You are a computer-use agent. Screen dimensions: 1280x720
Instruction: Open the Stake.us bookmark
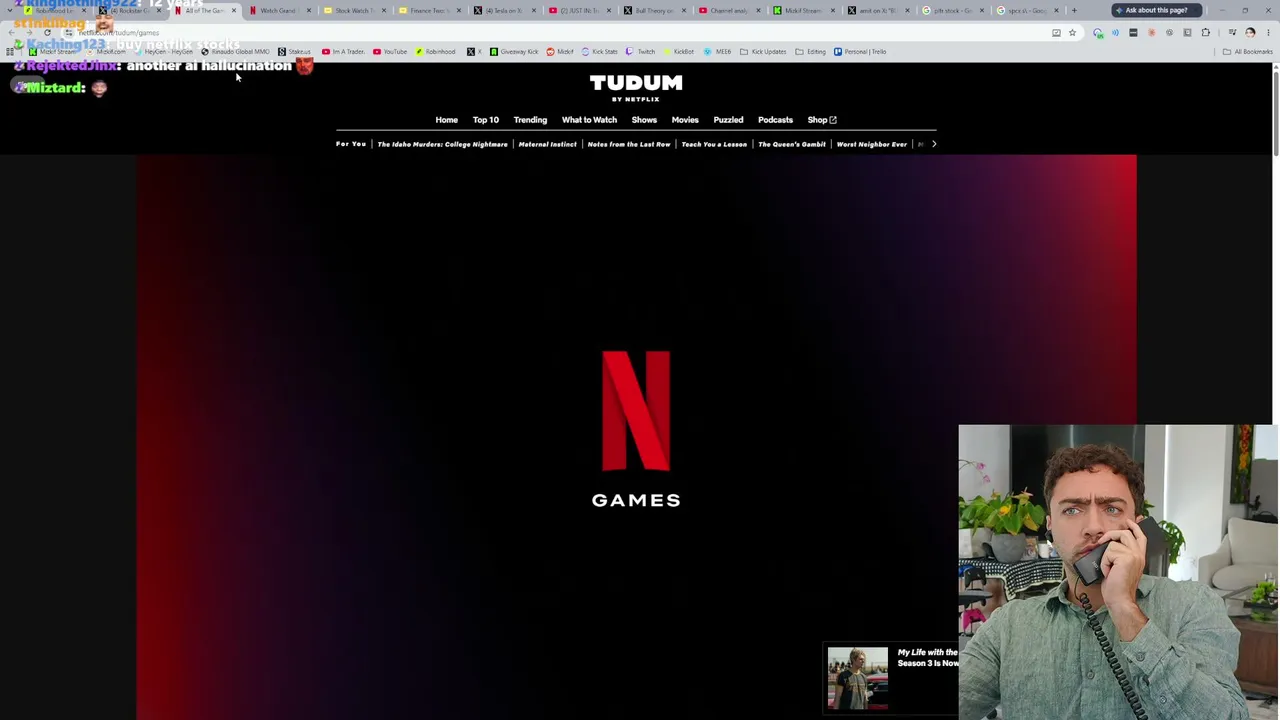(294, 52)
